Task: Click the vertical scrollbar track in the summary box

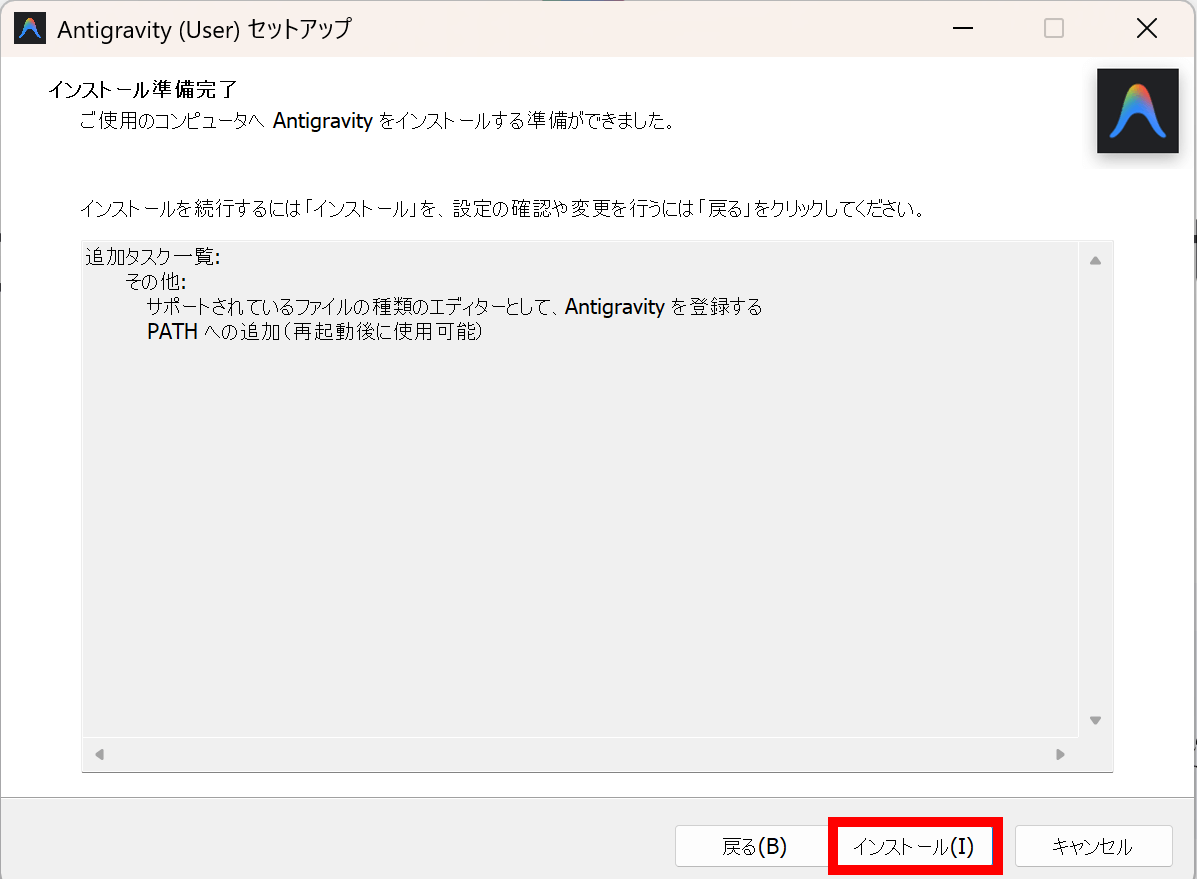Action: point(1095,490)
